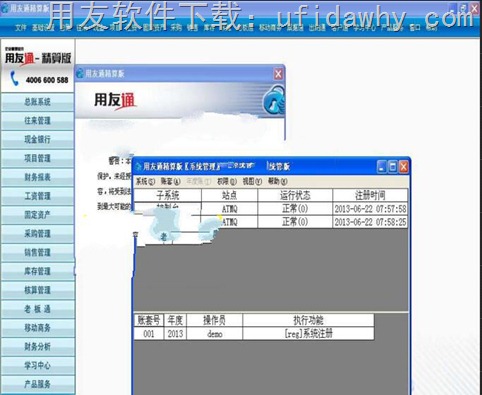Click the 子系统 column header
This screenshot has height=395, width=482.
pos(168,195)
